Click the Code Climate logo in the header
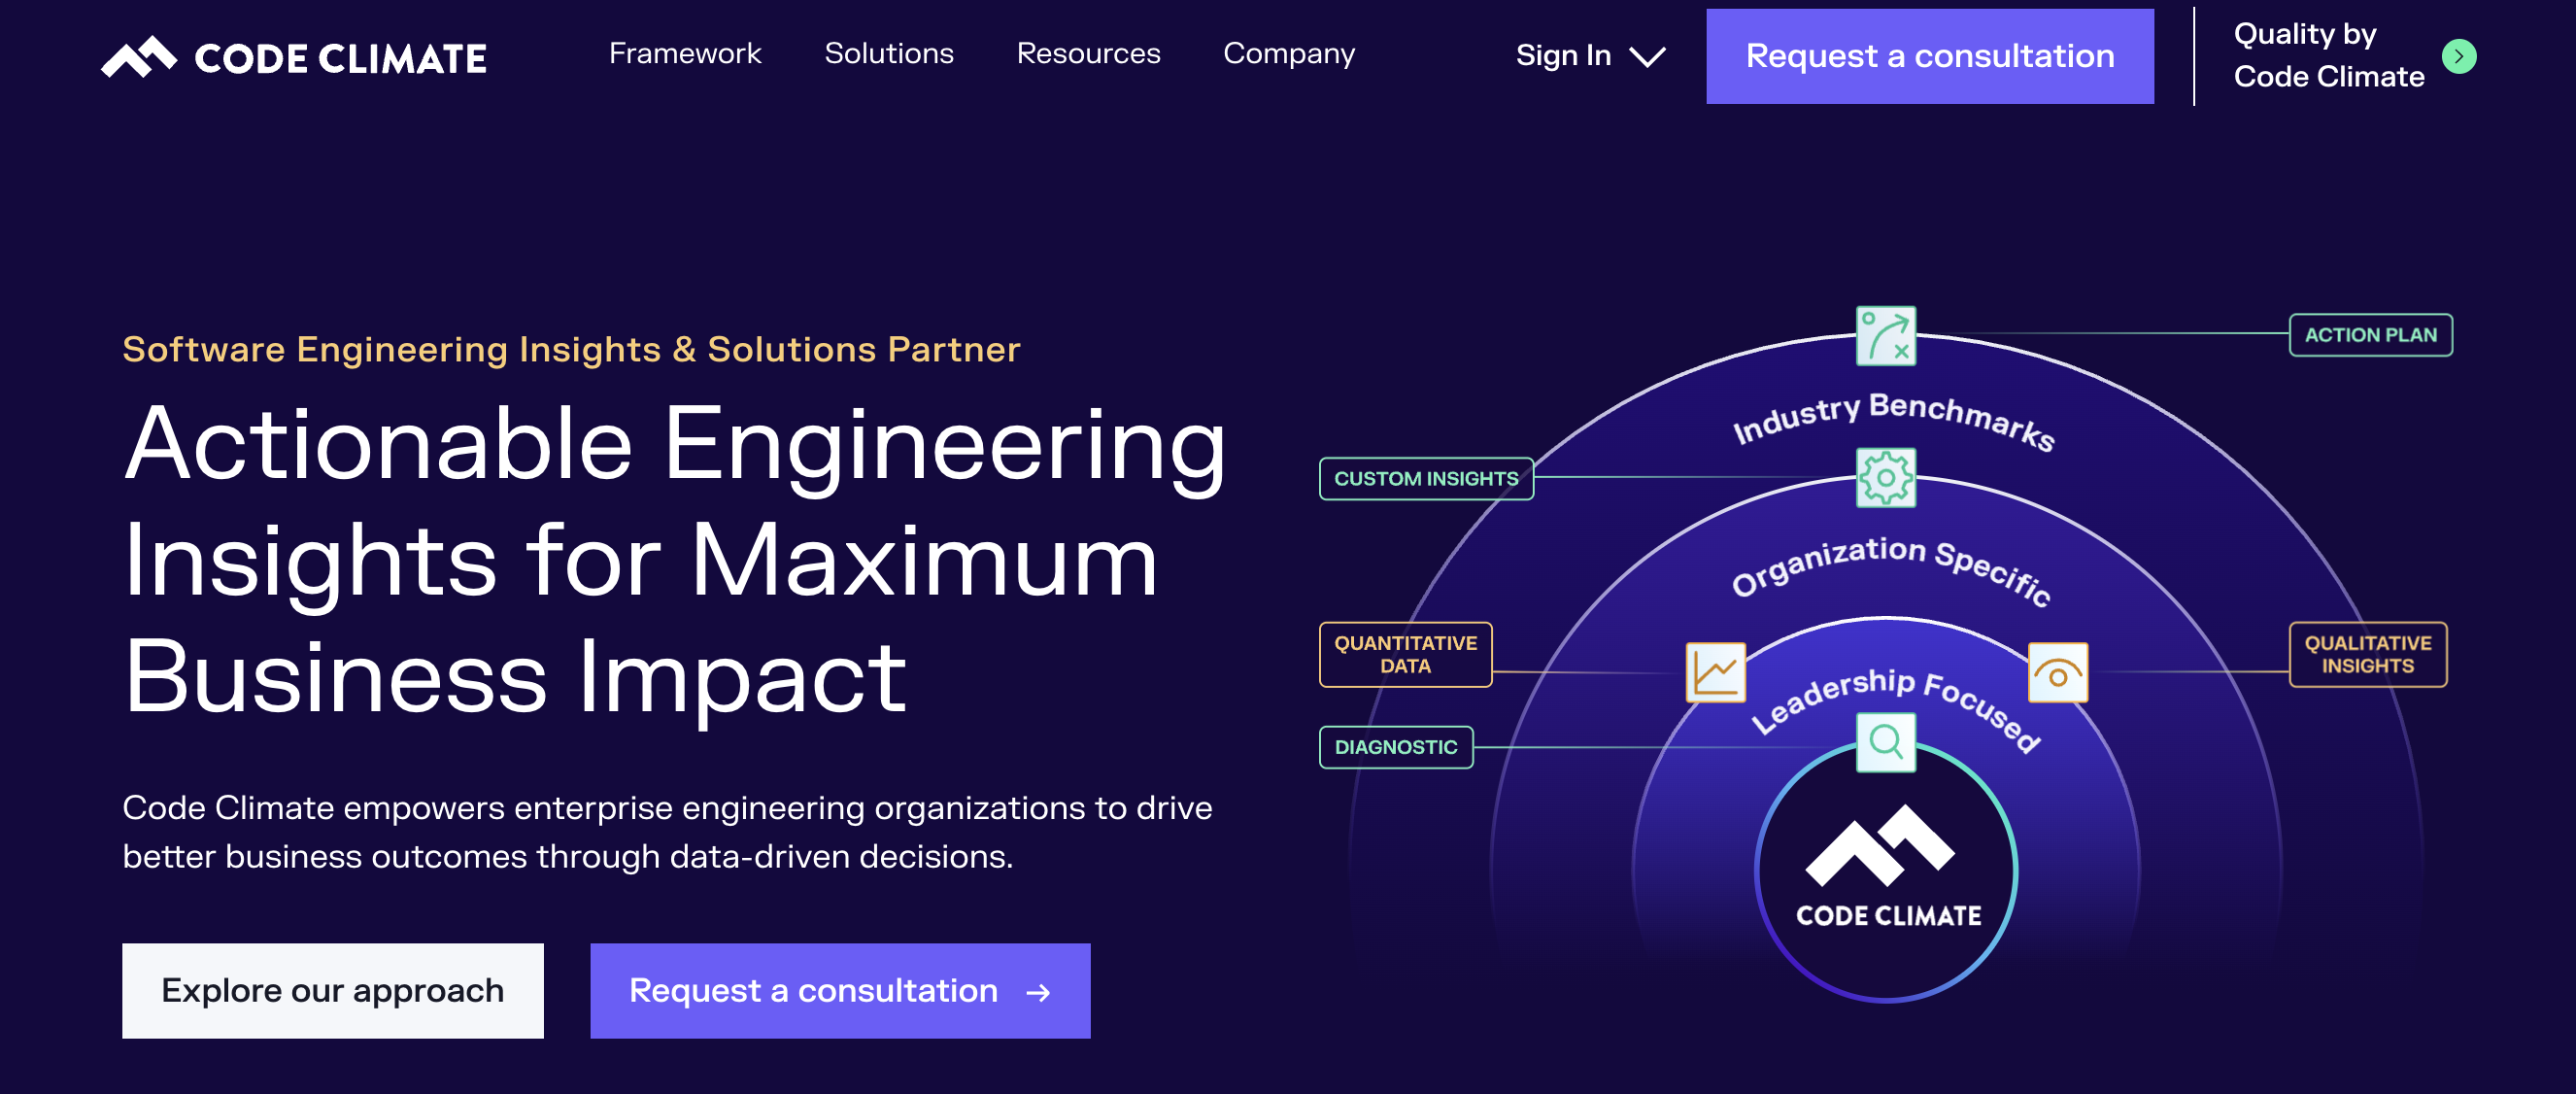 (293, 57)
